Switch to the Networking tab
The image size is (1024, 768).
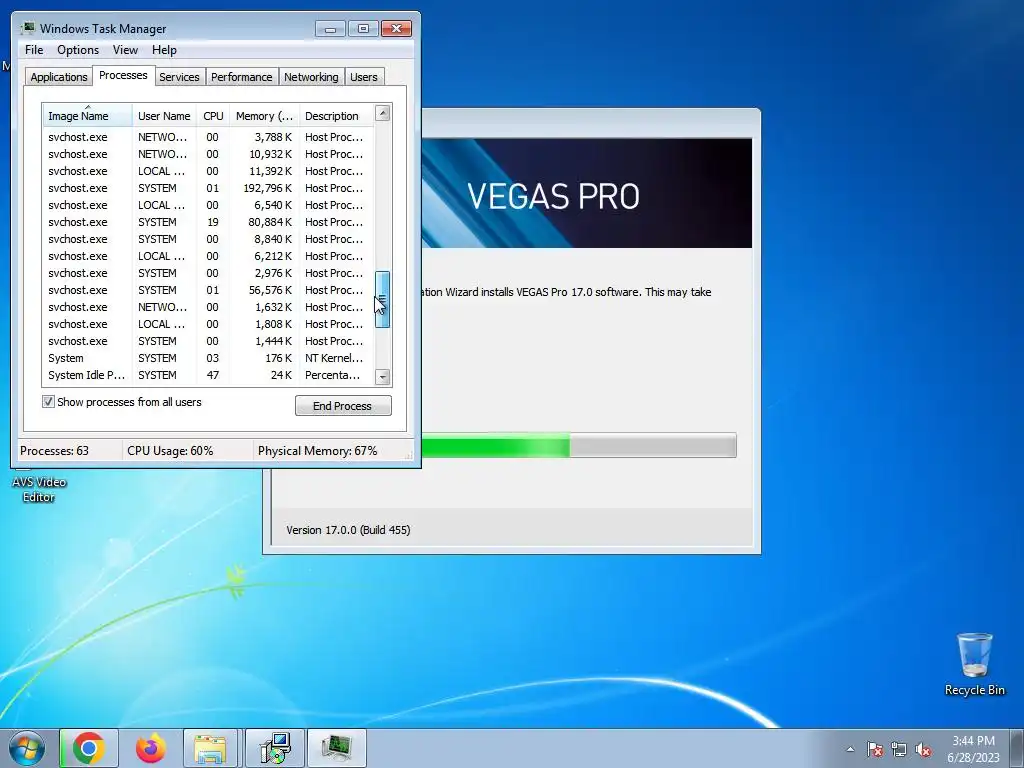click(x=311, y=77)
